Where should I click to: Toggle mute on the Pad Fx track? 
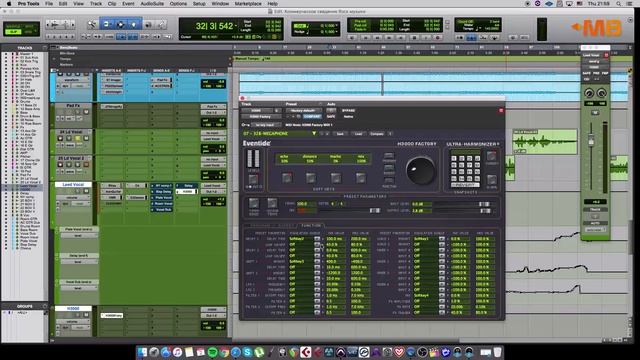pyautogui.click(x=86, y=112)
